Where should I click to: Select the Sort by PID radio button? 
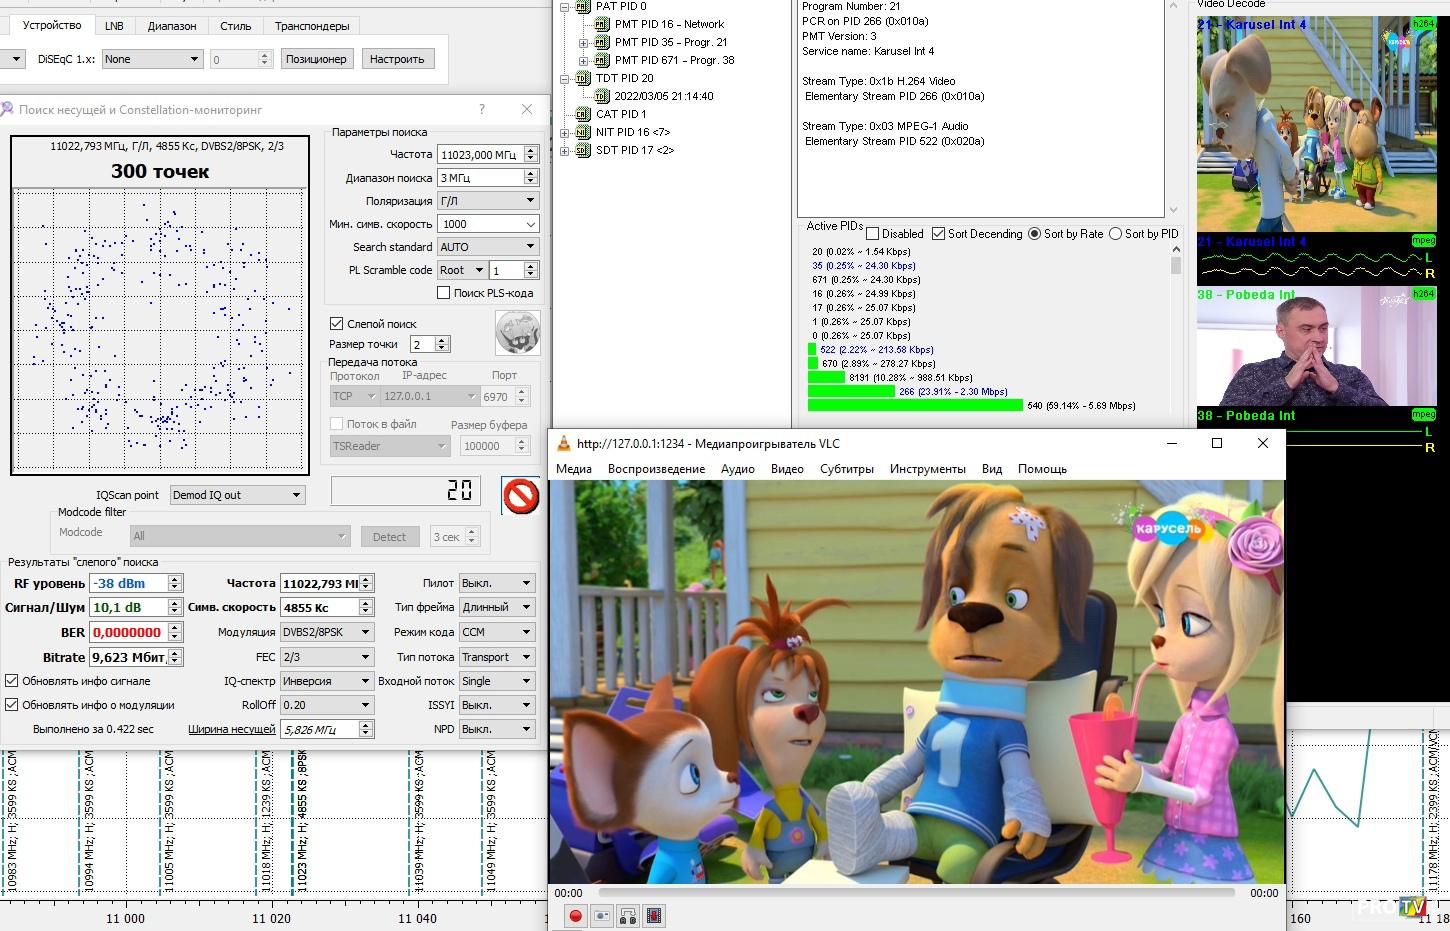[x=1115, y=234]
